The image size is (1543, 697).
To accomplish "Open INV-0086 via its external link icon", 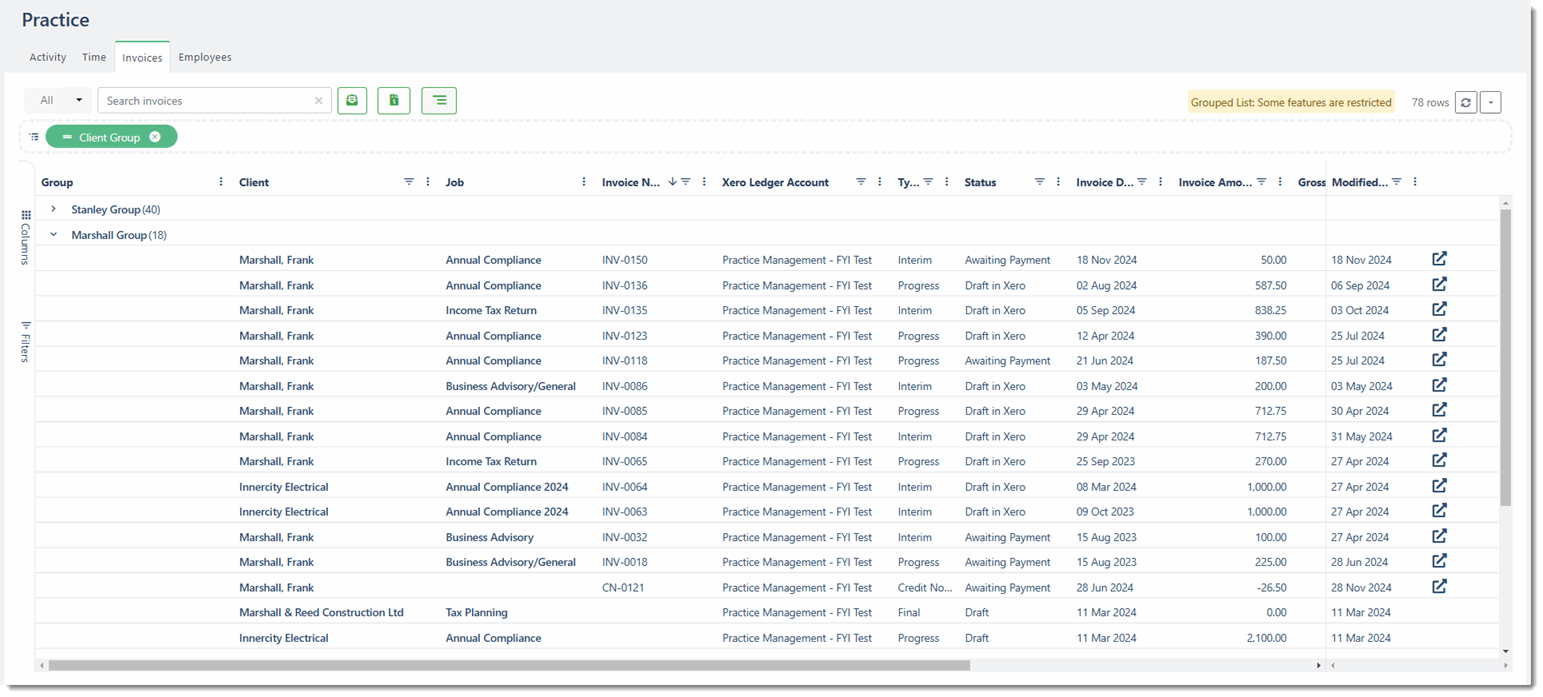I will [x=1439, y=385].
